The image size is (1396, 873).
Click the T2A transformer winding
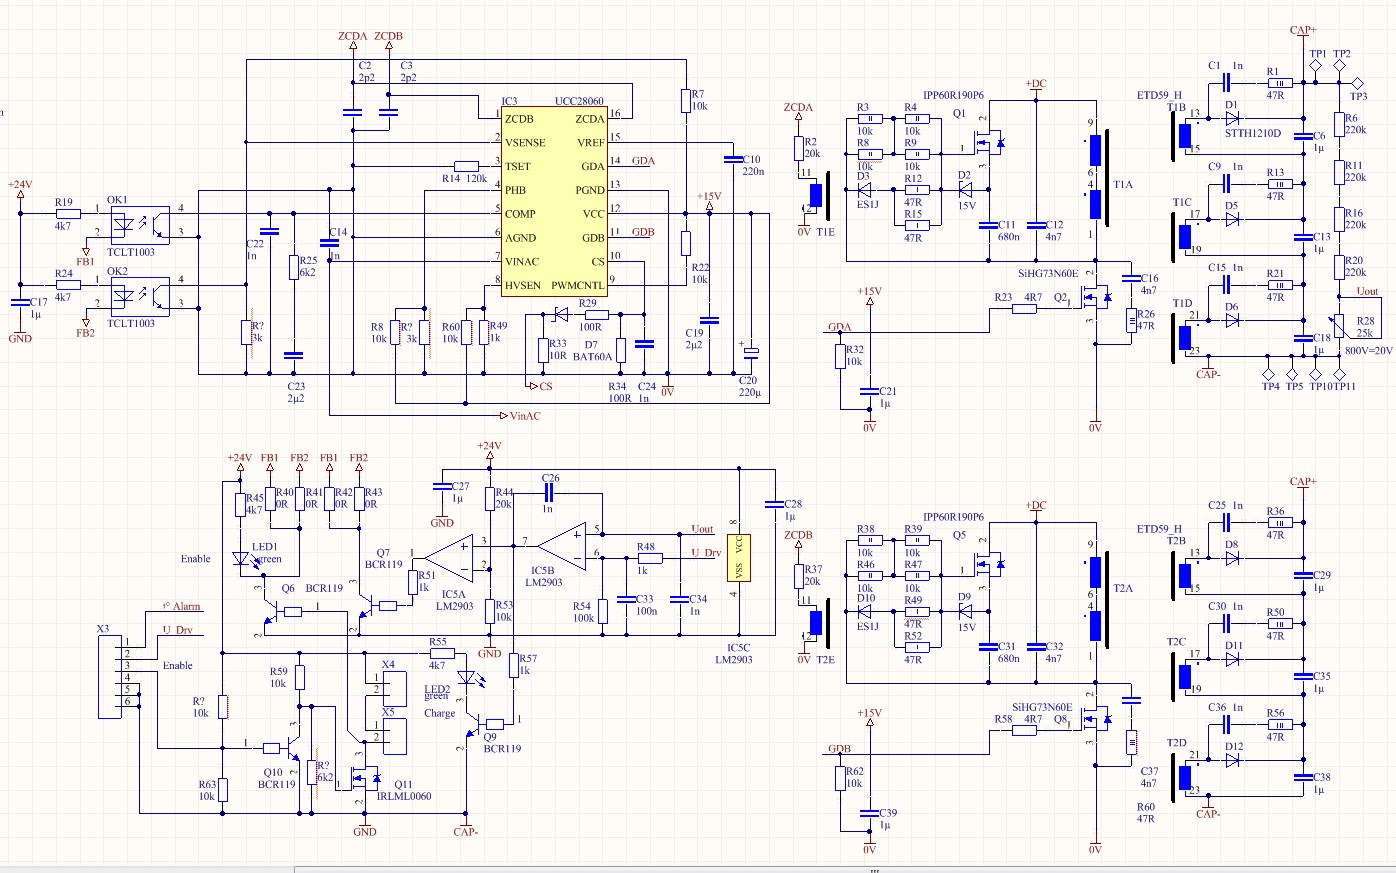(x=1095, y=598)
